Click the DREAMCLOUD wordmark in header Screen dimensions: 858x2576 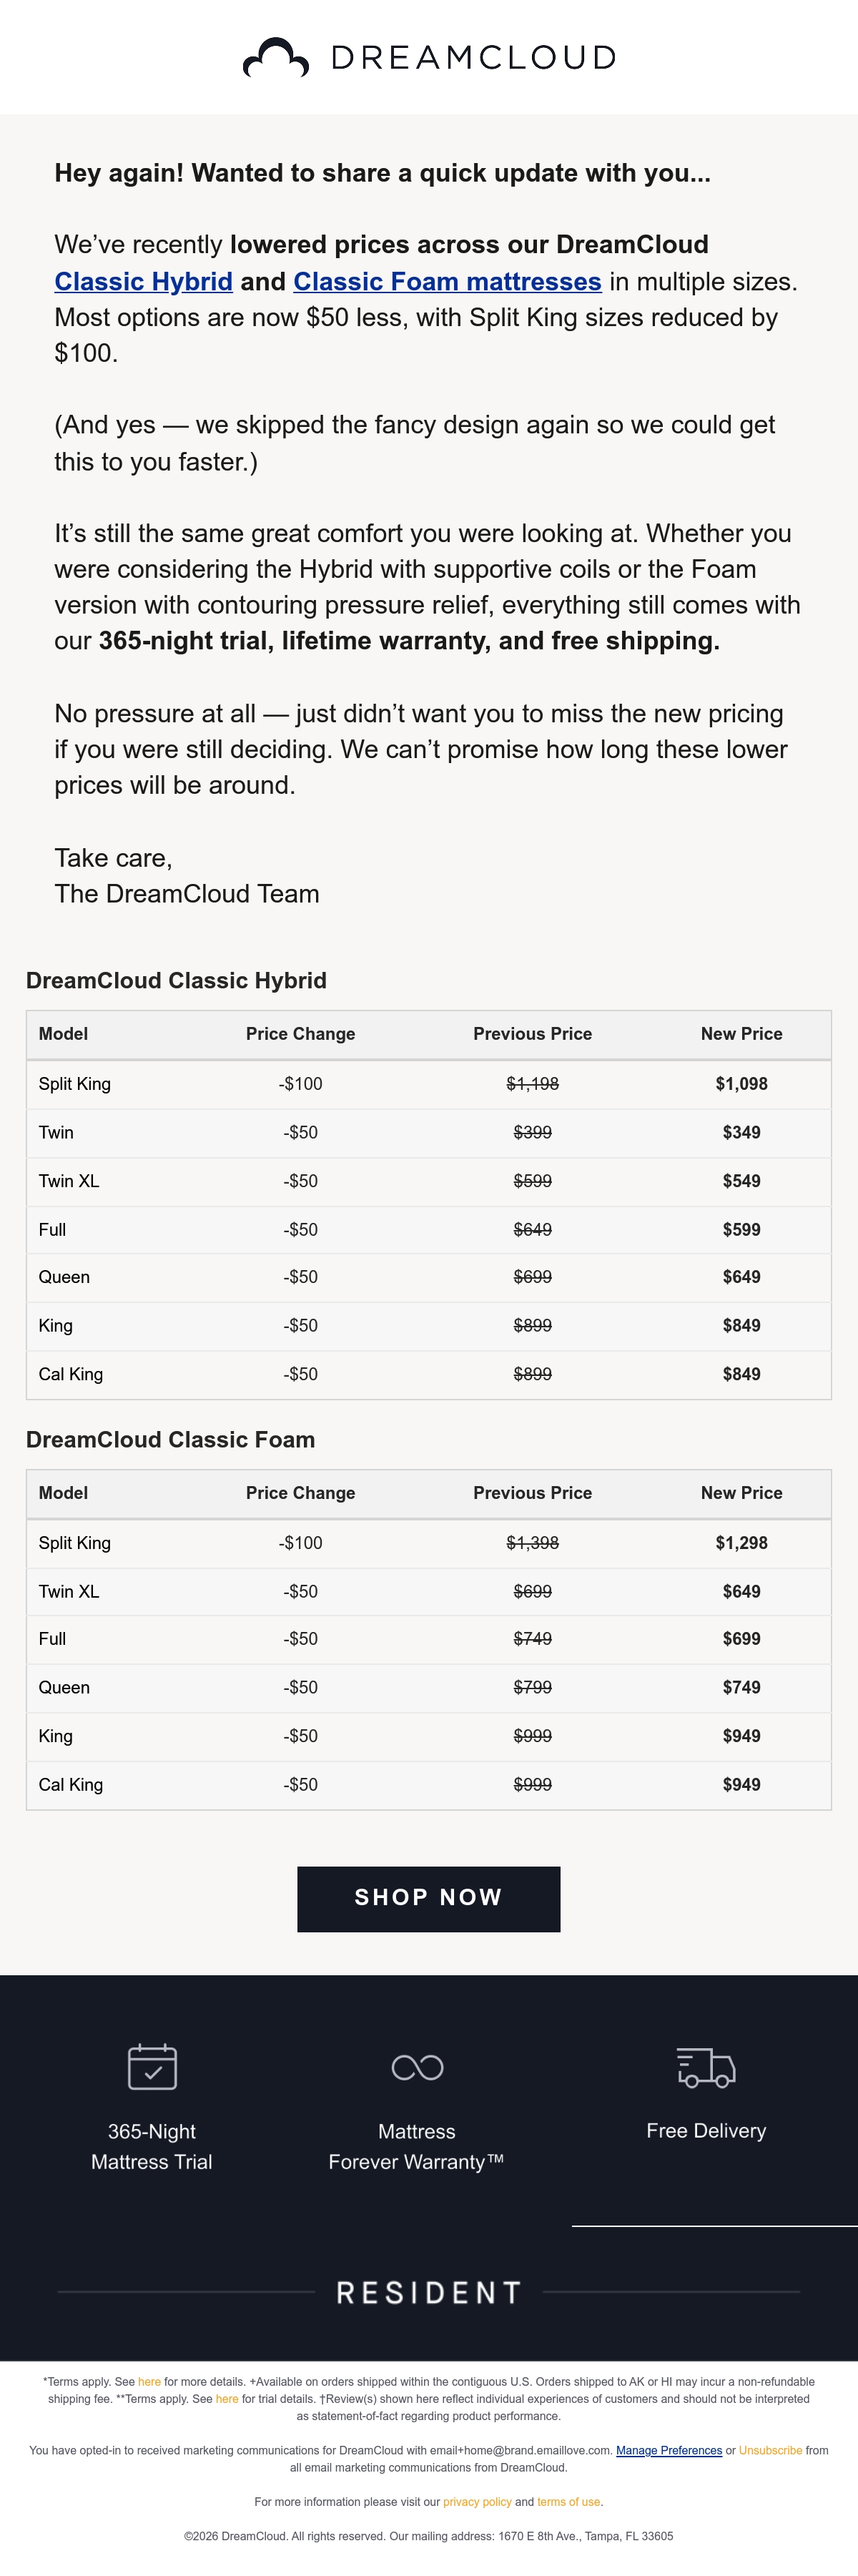[x=473, y=58]
